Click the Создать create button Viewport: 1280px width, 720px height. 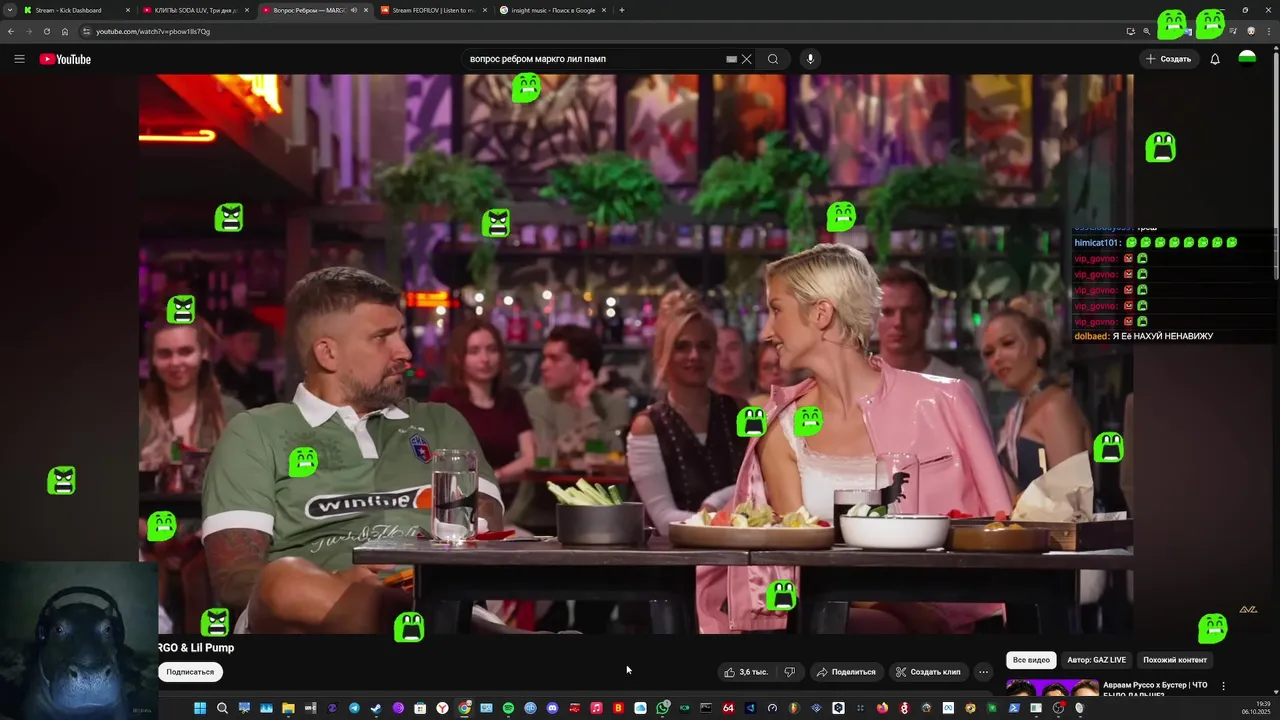click(x=1169, y=59)
